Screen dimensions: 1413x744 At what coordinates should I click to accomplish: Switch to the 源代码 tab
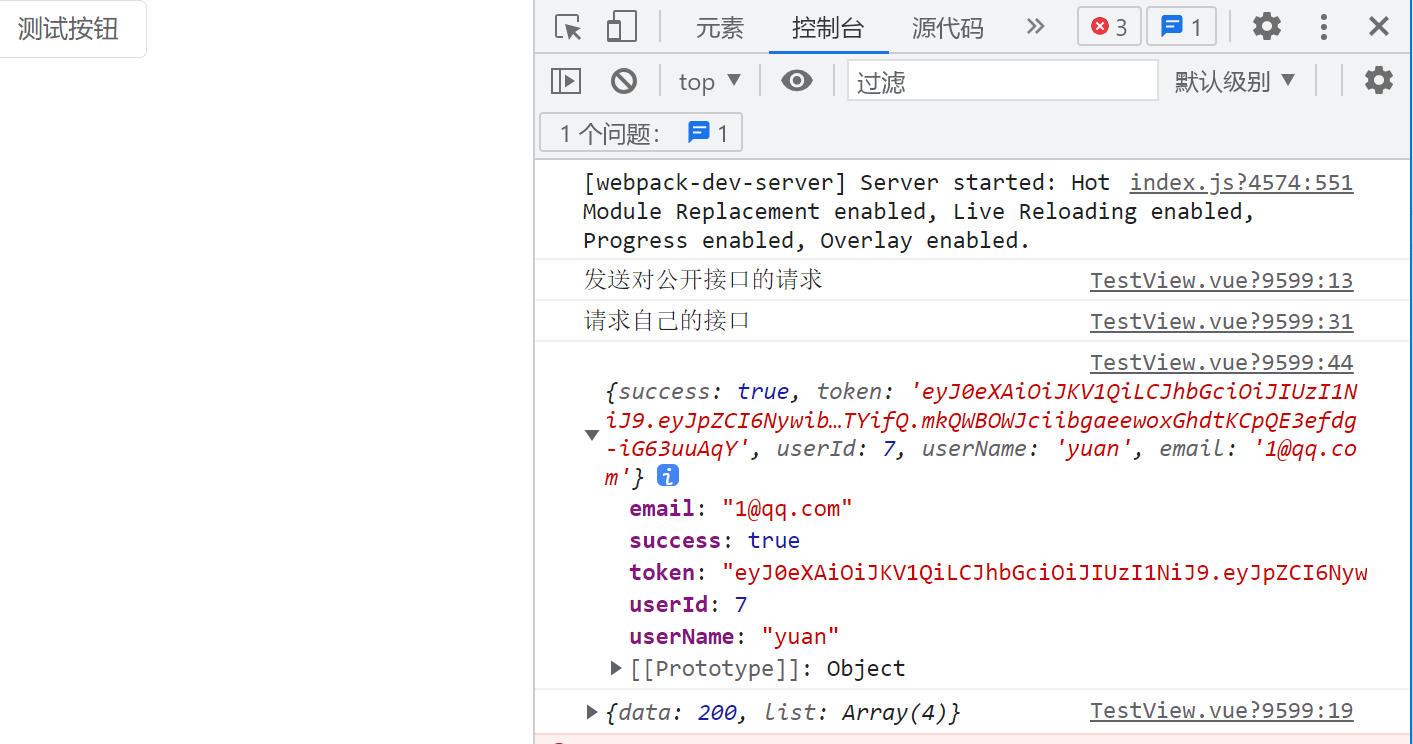point(947,28)
